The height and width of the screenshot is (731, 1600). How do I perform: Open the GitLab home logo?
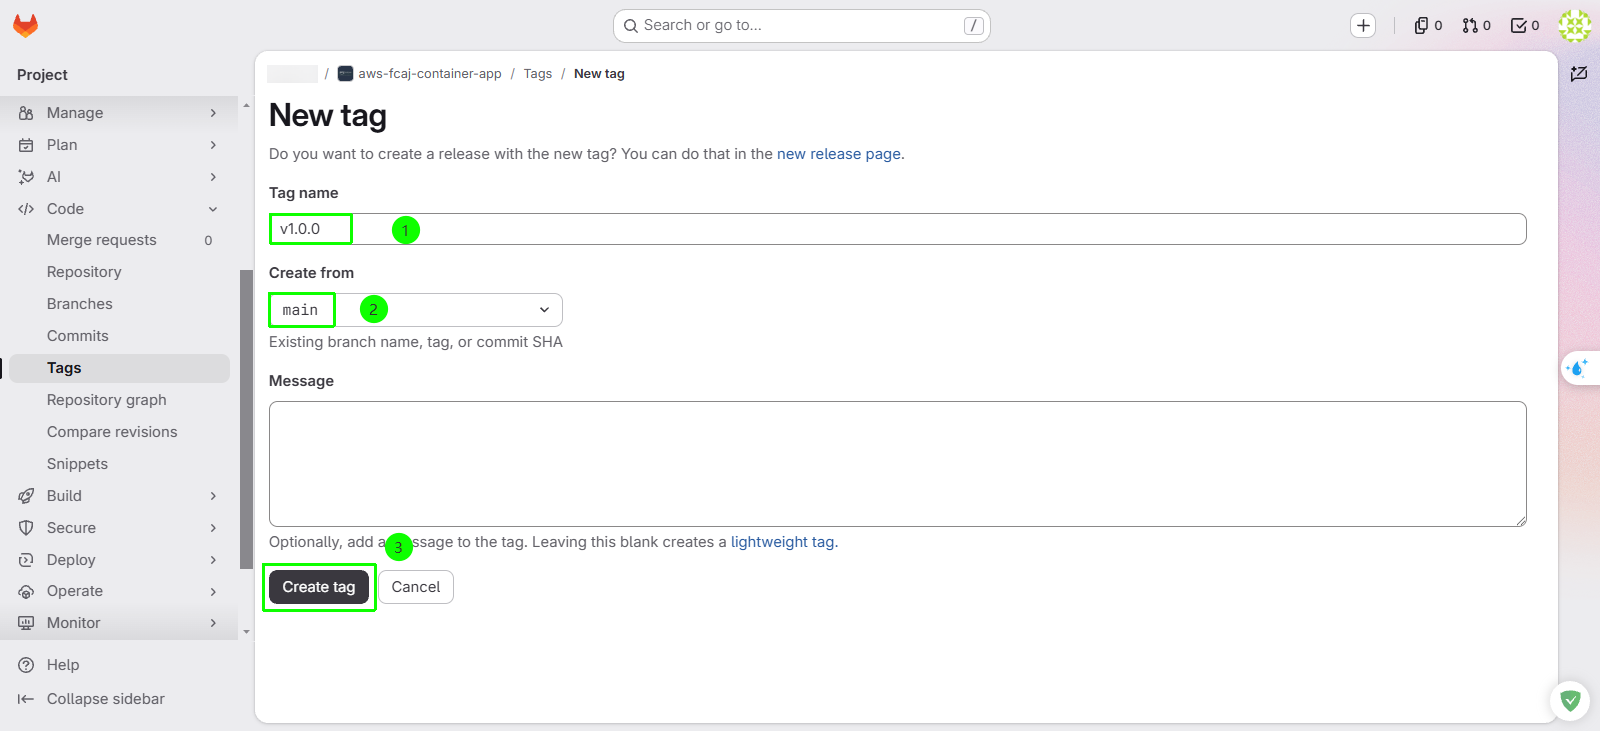click(26, 26)
